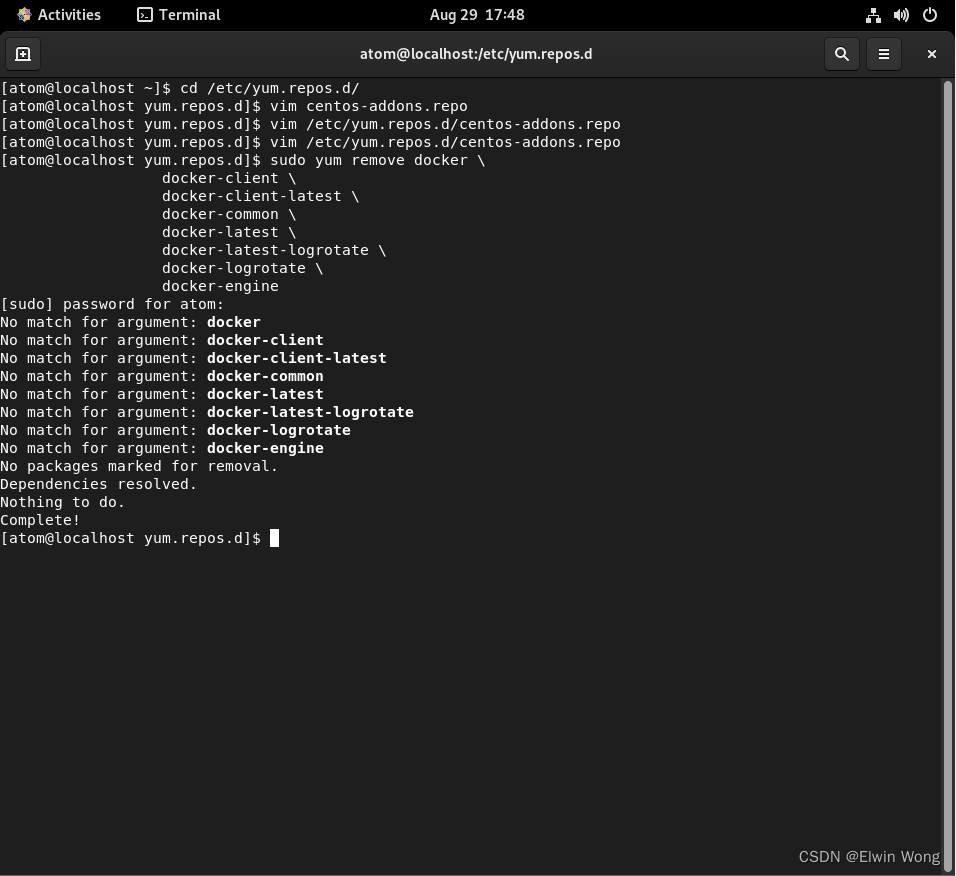This screenshot has width=956, height=876.
Task: Click 'No match for argument: docker-engine' line
Action: (x=162, y=448)
